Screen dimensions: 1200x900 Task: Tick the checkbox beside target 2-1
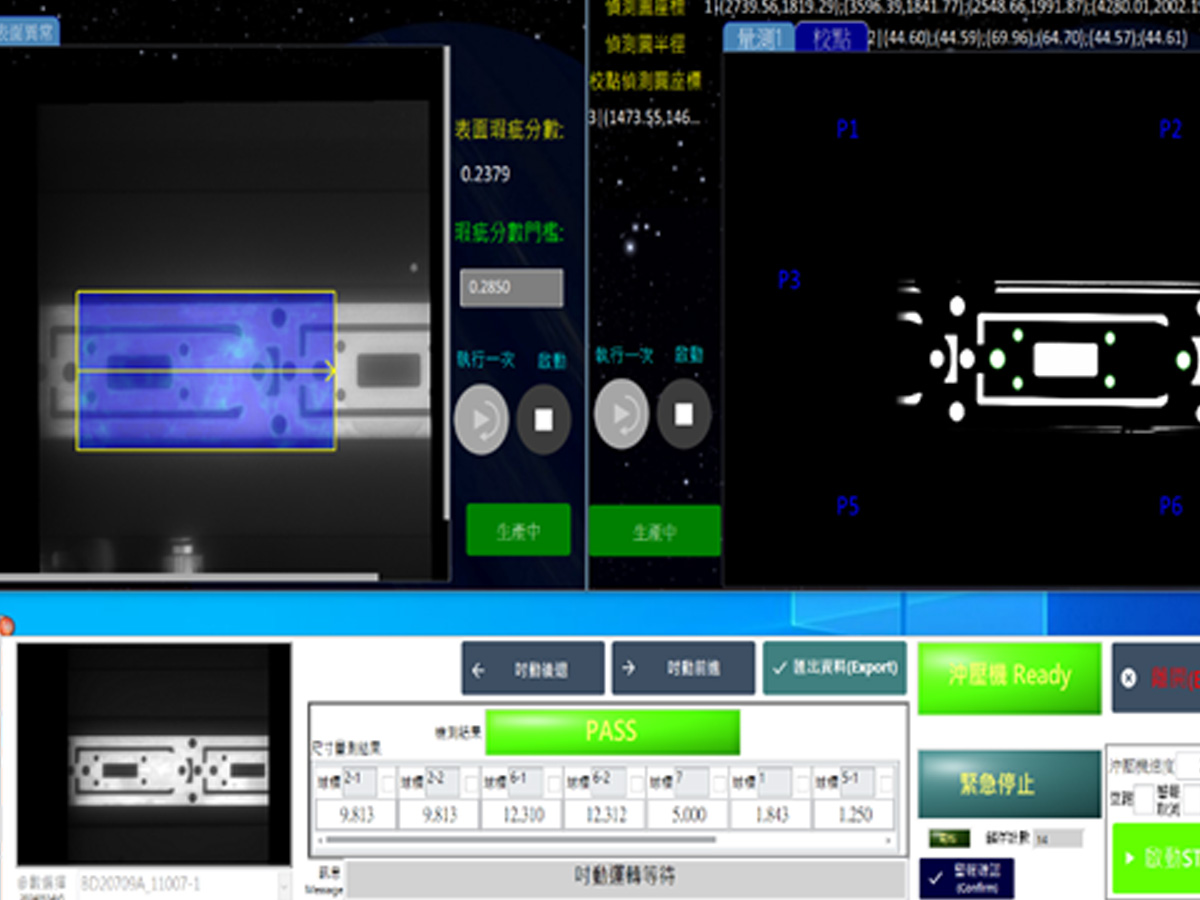[x=386, y=784]
